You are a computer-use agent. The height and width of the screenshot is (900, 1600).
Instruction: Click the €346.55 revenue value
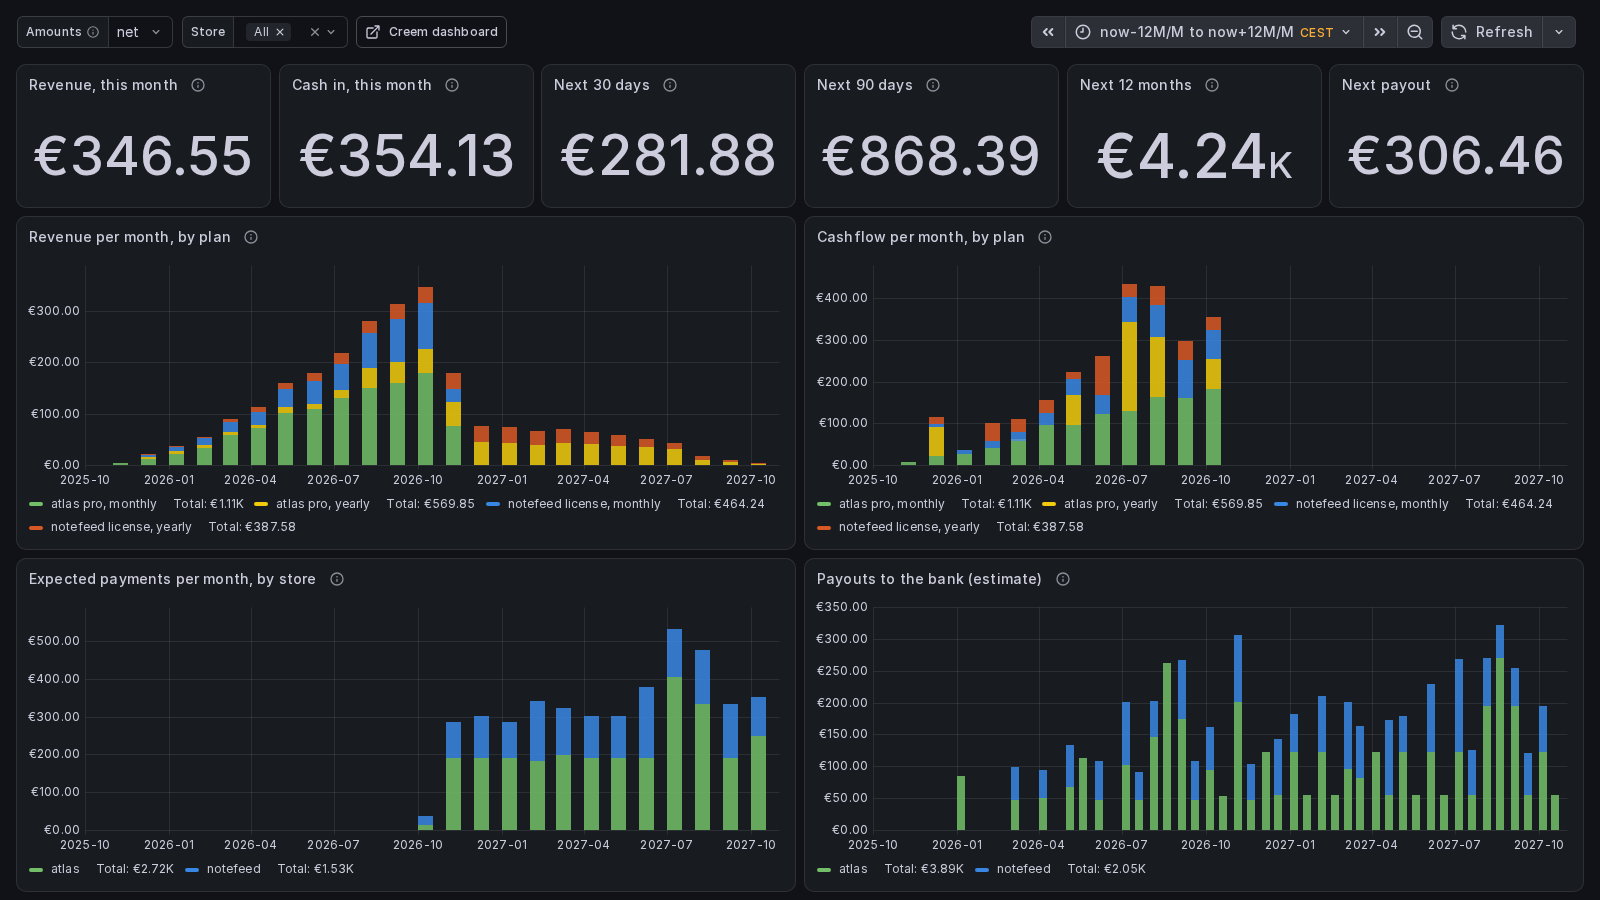click(x=143, y=156)
